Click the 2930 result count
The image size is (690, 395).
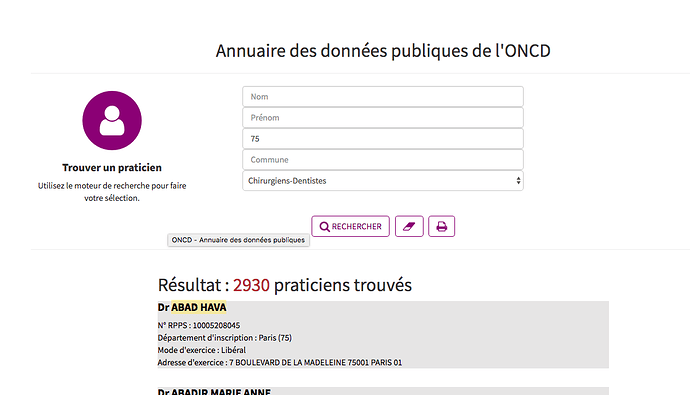251,285
